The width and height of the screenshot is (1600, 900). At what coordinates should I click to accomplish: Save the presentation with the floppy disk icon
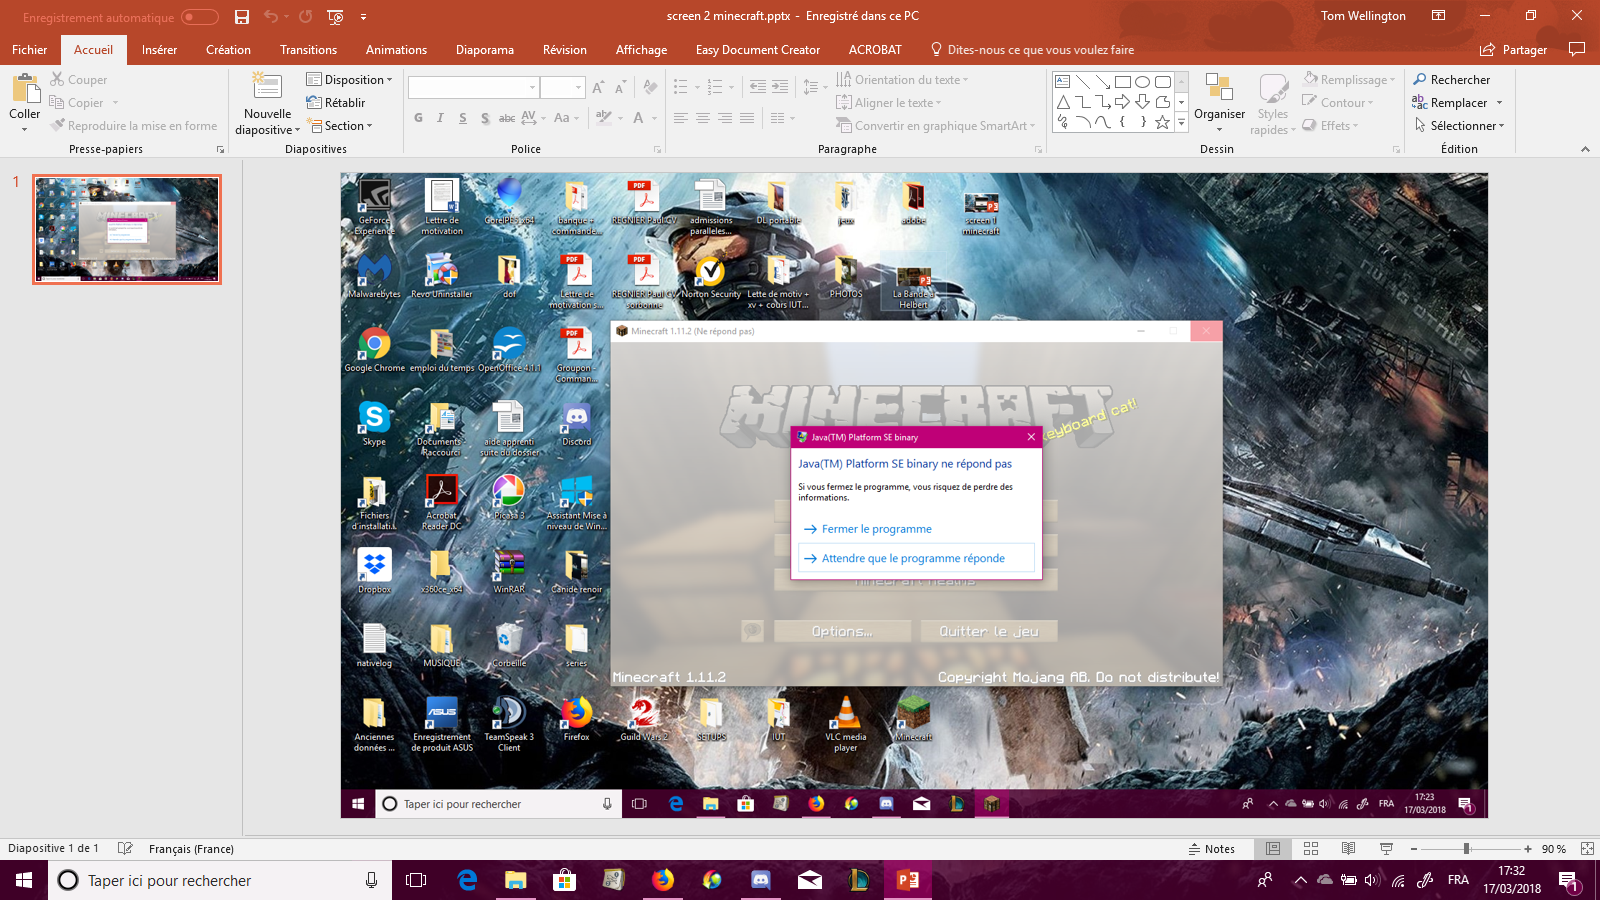242,17
